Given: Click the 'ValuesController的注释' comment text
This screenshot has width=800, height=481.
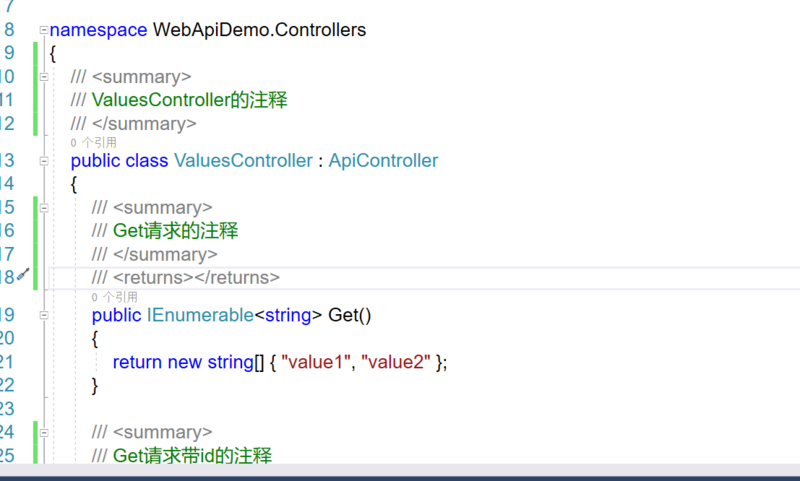Looking at the screenshot, I should (x=189, y=100).
